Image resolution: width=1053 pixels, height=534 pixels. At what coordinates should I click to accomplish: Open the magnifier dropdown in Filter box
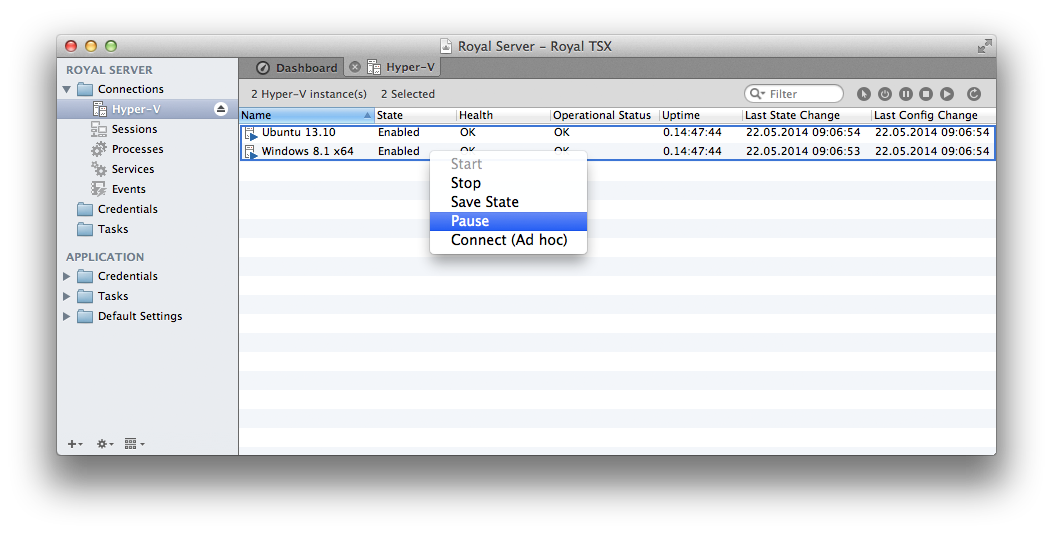click(x=758, y=94)
